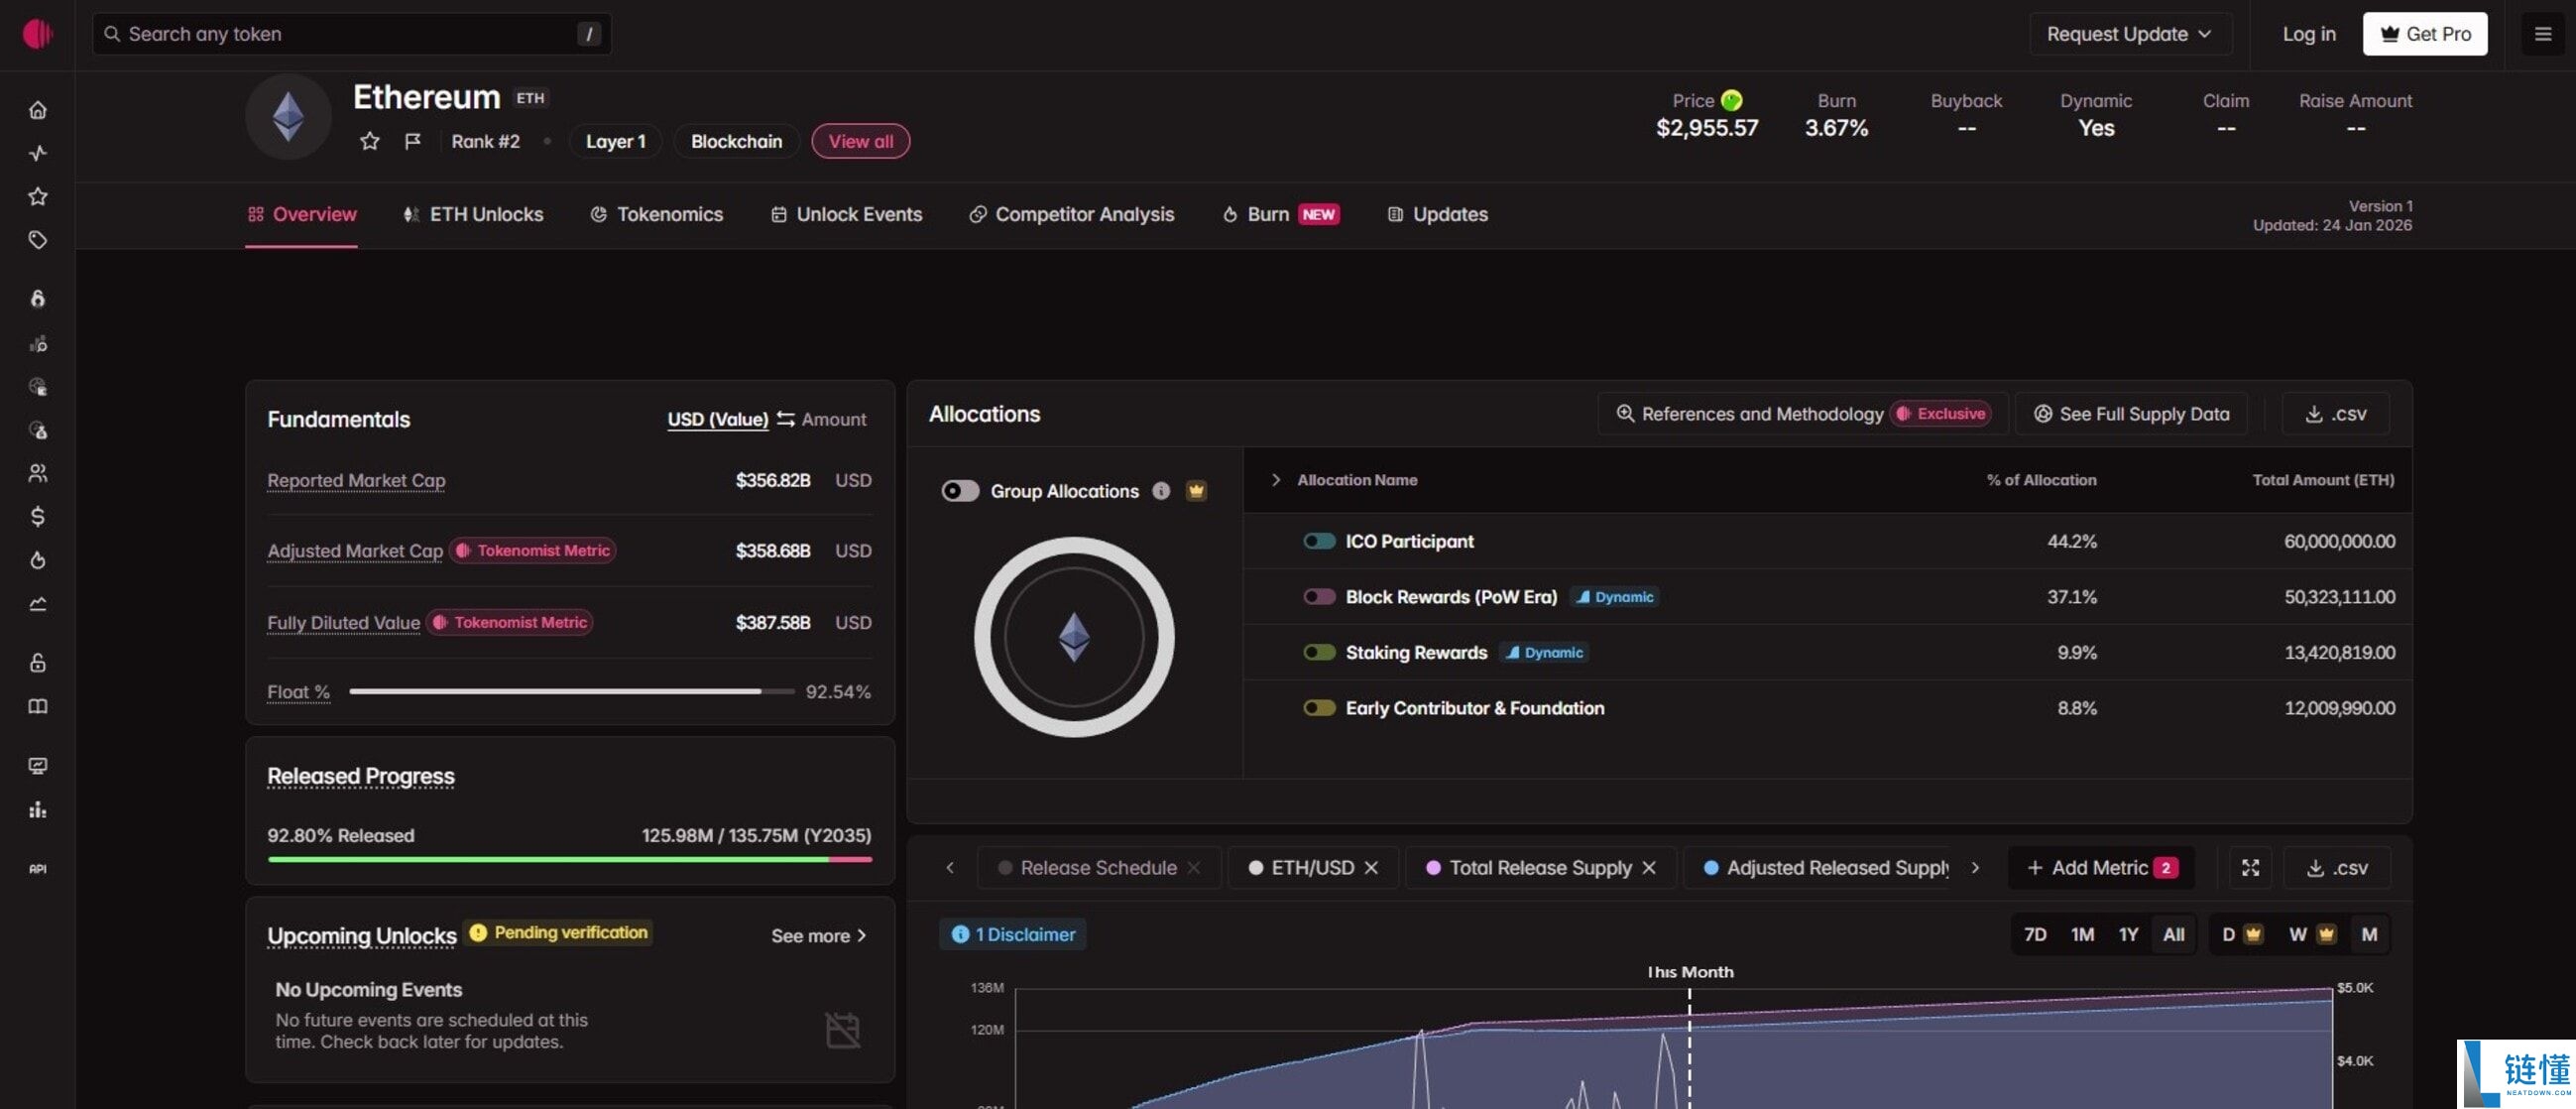Click the fullscreen expand chart icon
This screenshot has width=2576, height=1109.
coord(2250,867)
